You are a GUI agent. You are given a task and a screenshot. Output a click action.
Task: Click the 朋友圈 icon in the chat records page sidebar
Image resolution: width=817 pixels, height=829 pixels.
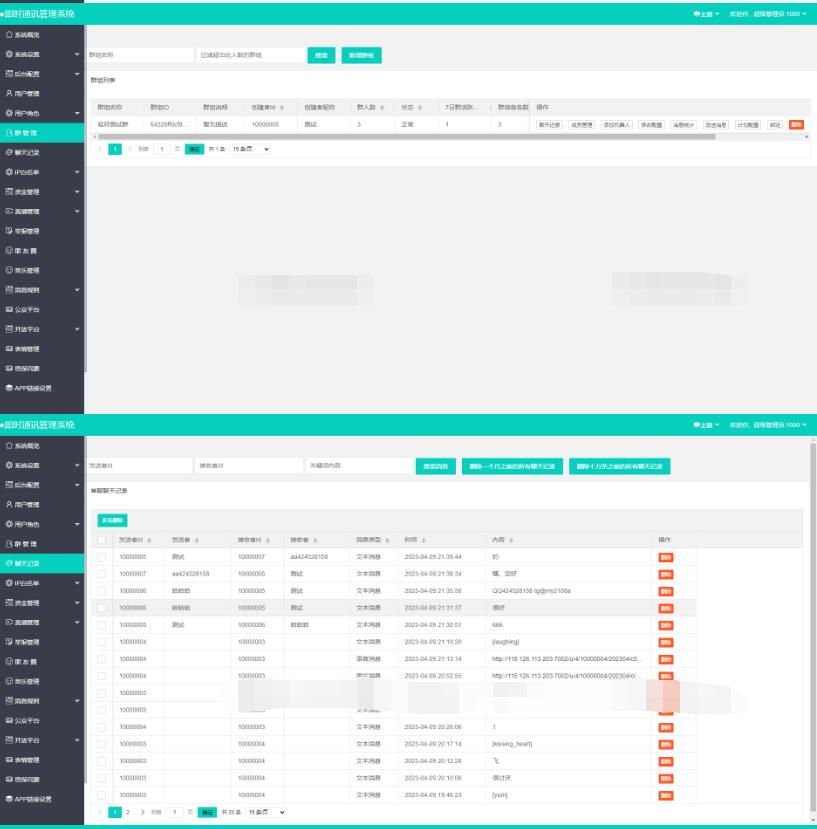tap(9, 661)
